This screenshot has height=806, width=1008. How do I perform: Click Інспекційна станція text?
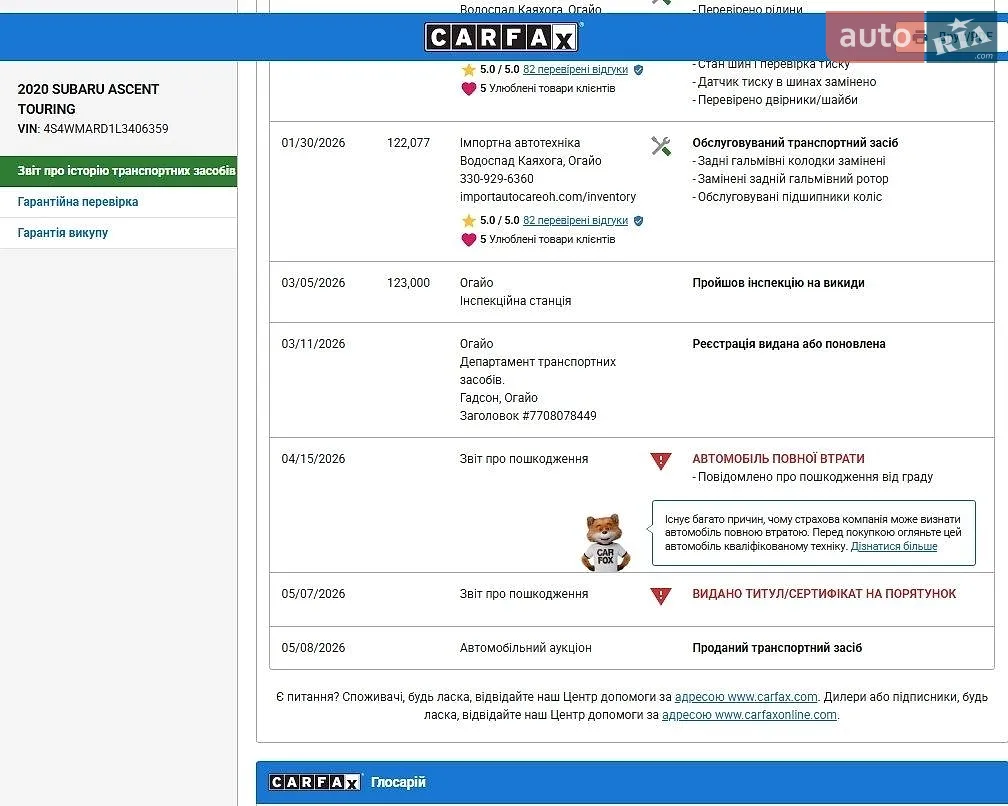[515, 301]
